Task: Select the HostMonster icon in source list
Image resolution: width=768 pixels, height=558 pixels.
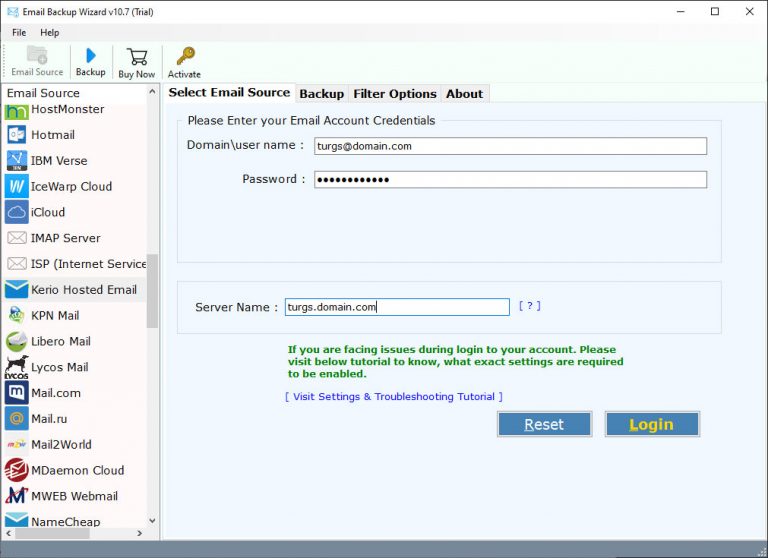Action: pyautogui.click(x=16, y=112)
